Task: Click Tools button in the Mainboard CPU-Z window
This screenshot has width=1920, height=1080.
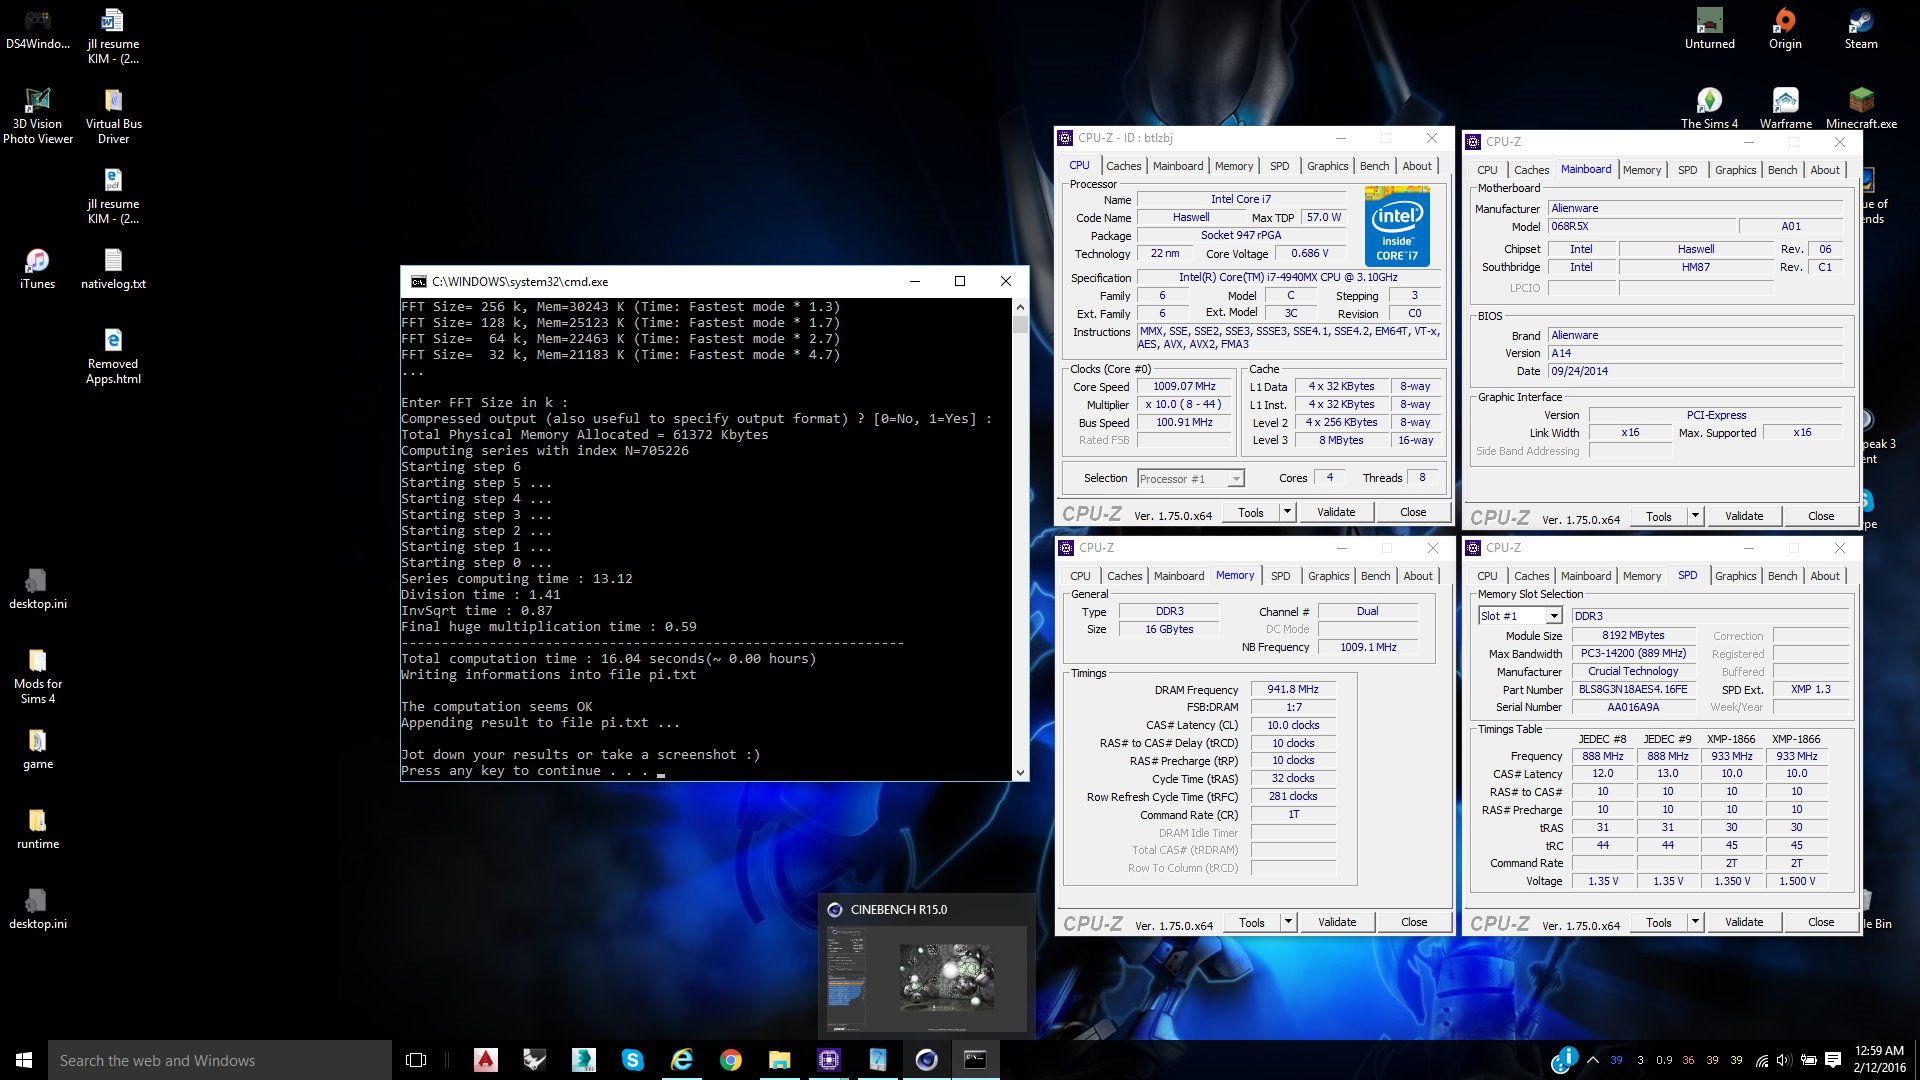Action: (1659, 516)
